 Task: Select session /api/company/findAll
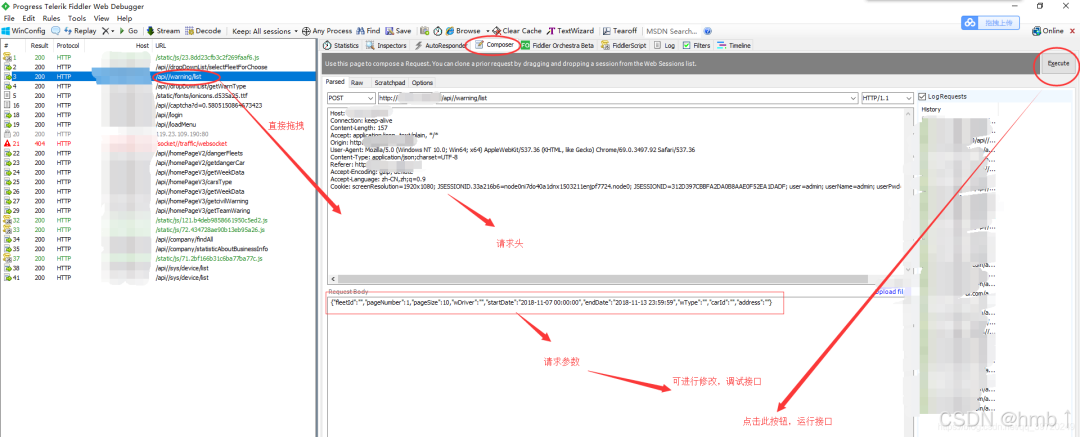click(159, 239)
